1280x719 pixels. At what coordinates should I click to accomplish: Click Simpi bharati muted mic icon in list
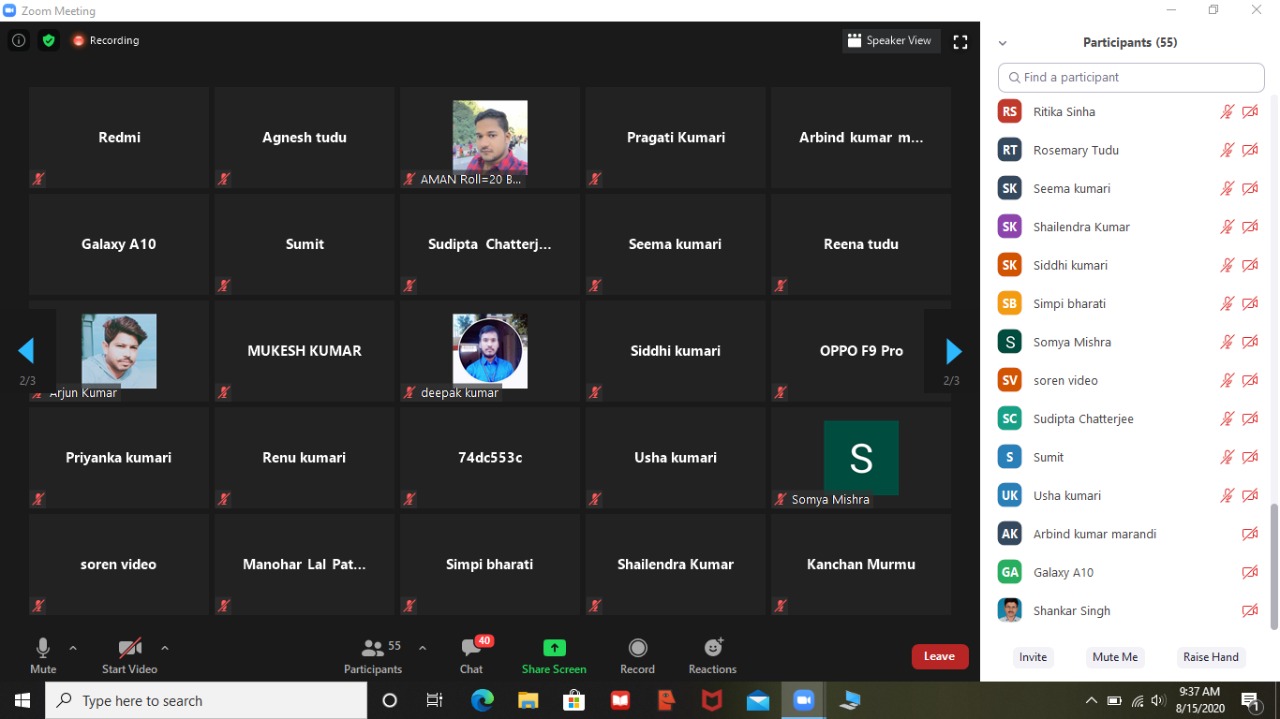(1227, 304)
